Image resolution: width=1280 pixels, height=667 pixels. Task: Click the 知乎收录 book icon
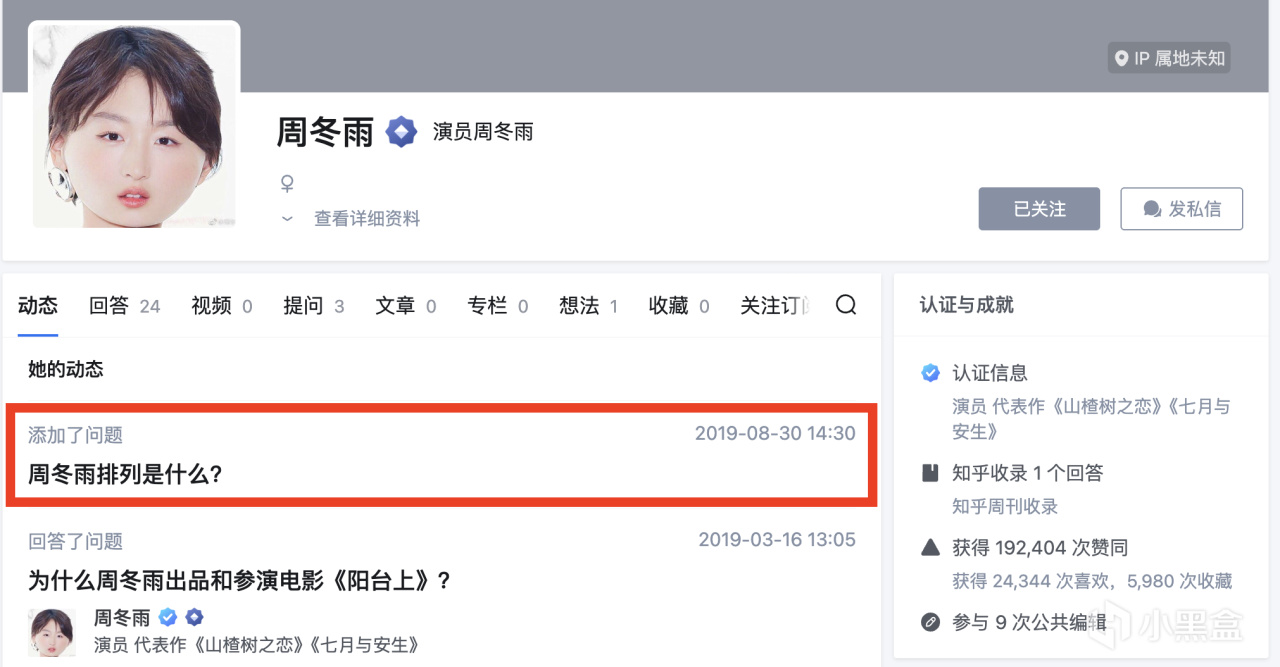[x=930, y=473]
